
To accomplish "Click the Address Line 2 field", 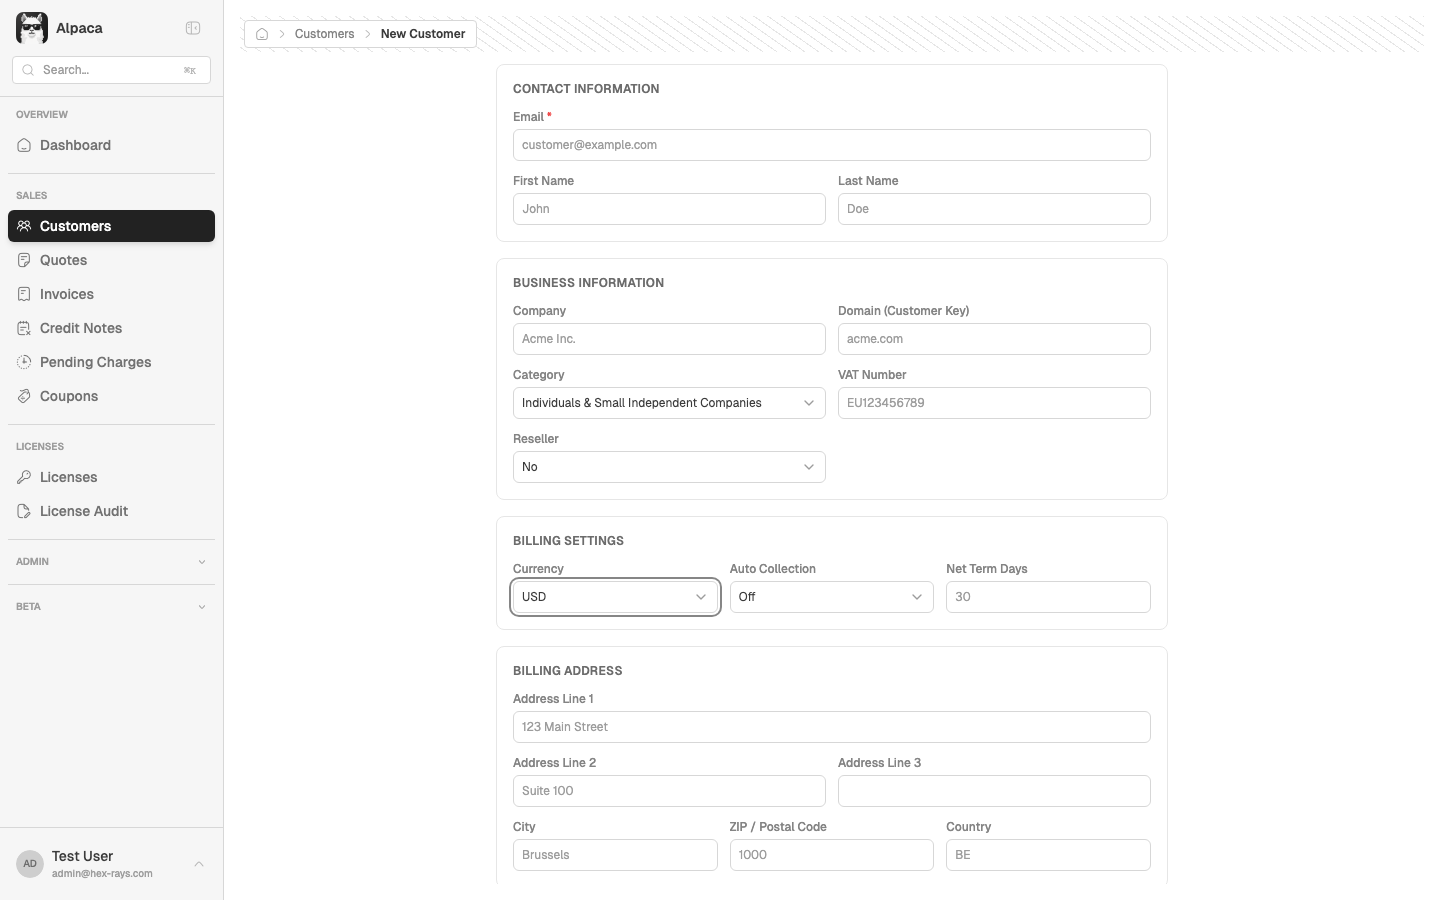I will (x=669, y=791).
